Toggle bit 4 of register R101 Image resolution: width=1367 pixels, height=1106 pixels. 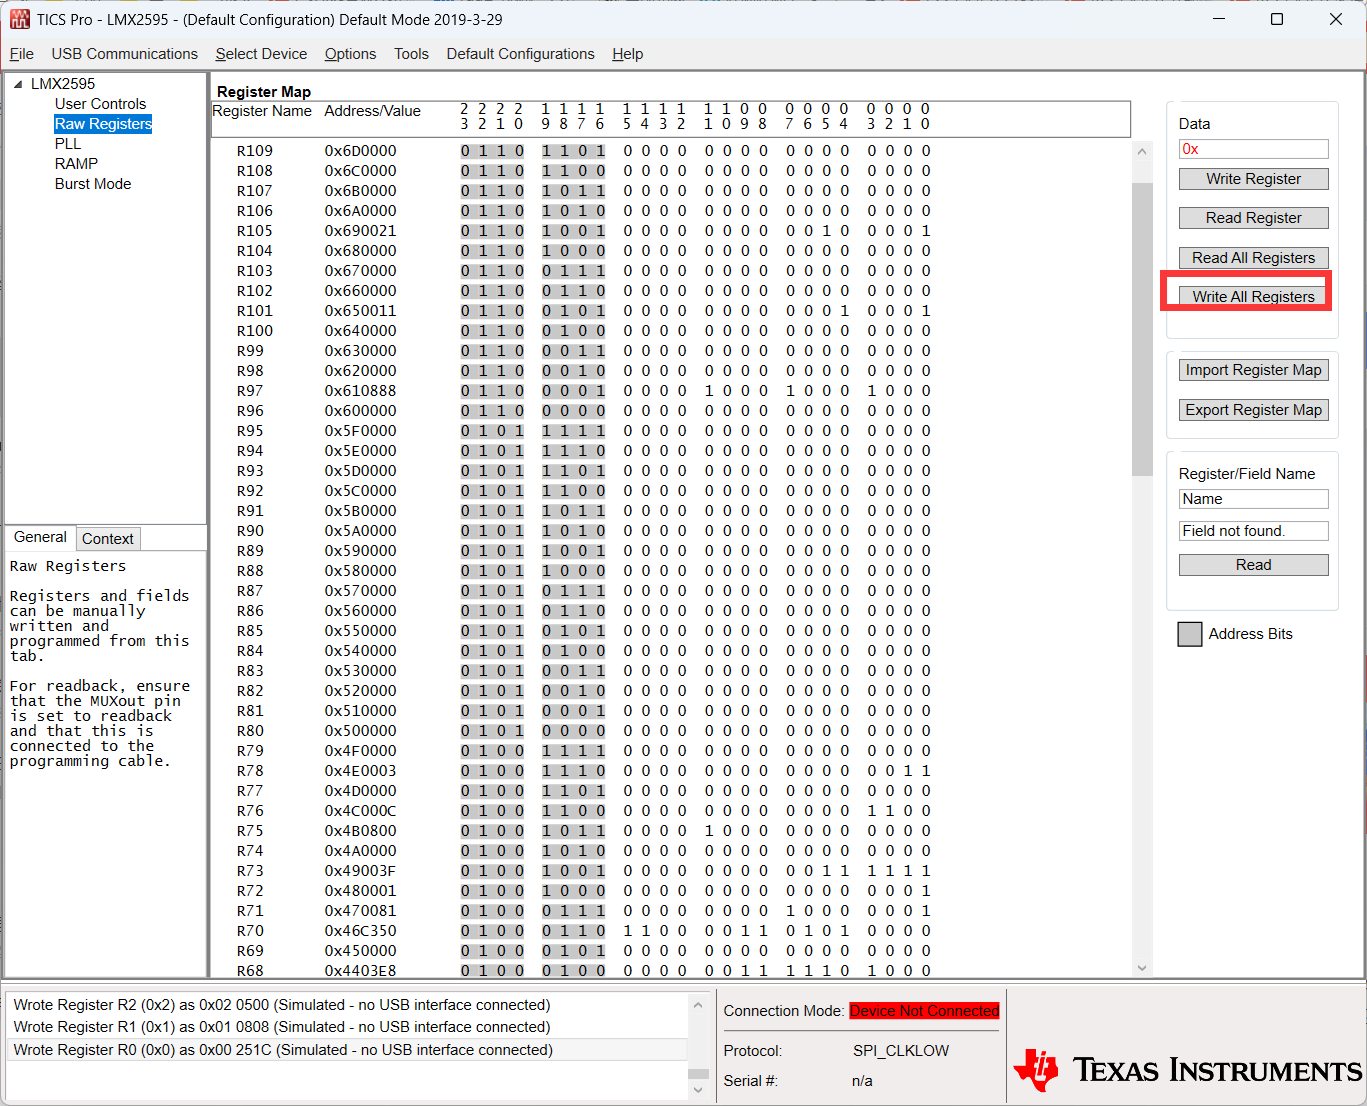pos(845,311)
